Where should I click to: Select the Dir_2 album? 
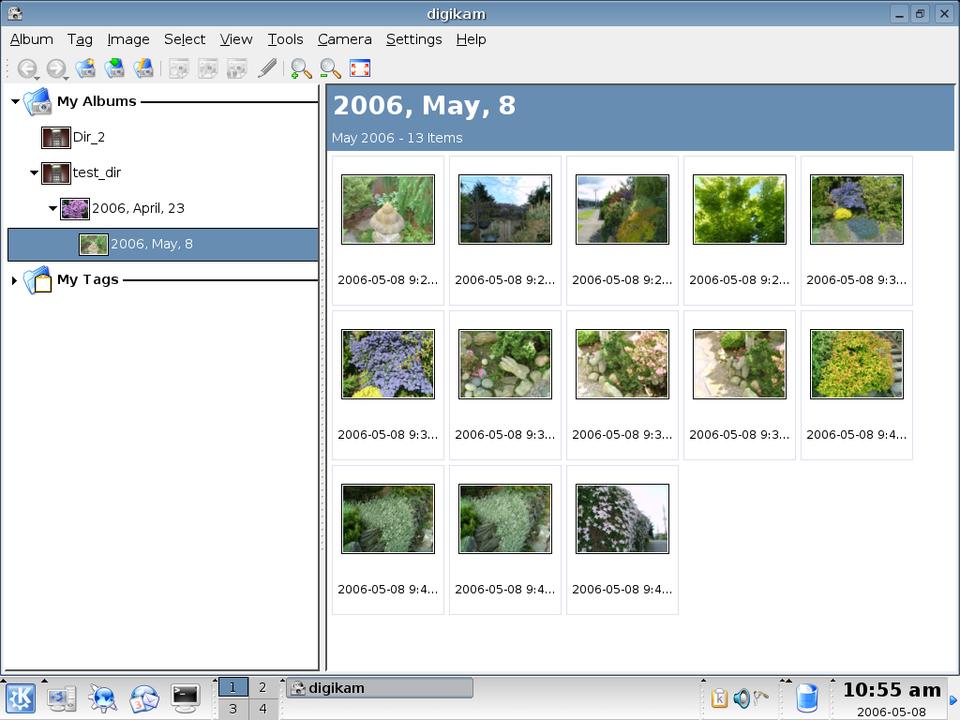pyautogui.click(x=88, y=137)
